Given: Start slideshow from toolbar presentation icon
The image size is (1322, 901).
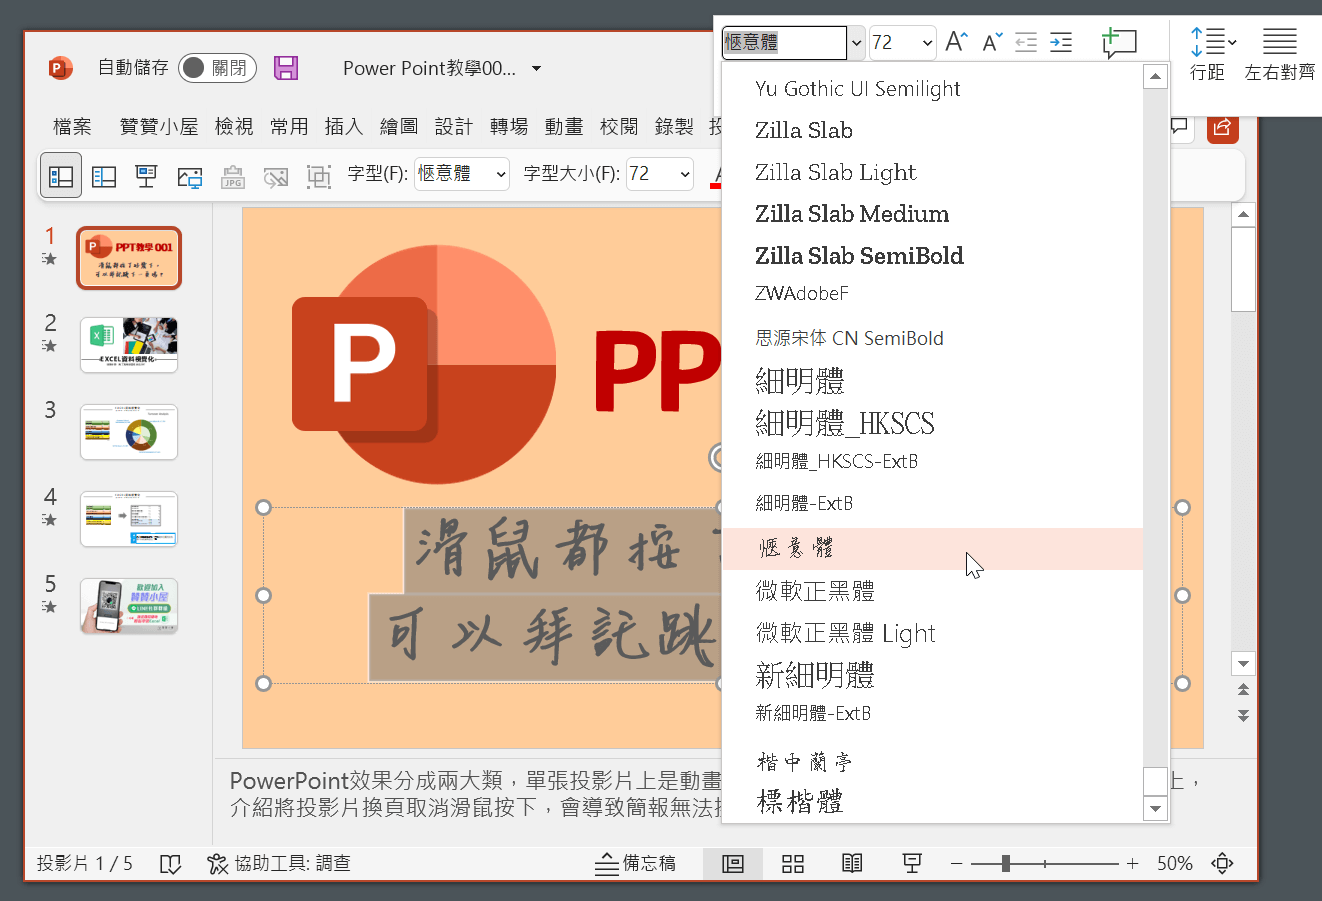Looking at the screenshot, I should pos(146,176).
